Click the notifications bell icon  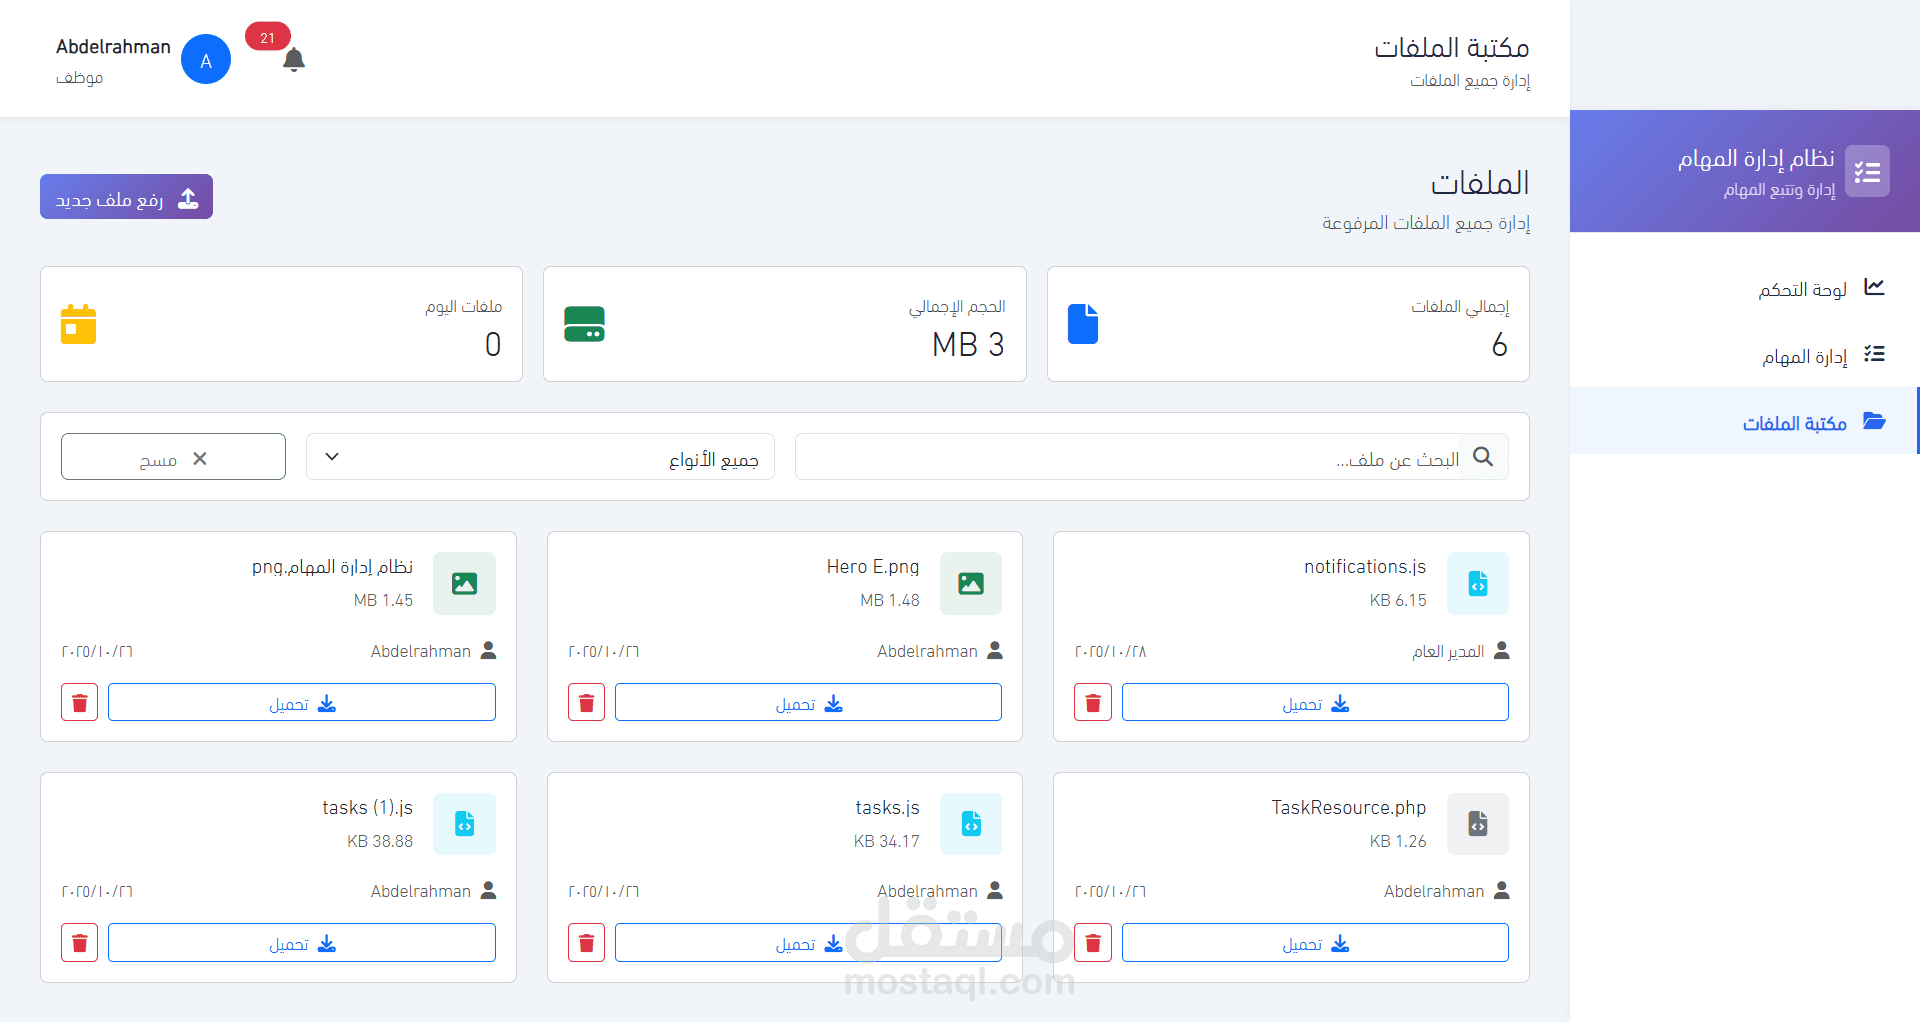[x=293, y=60]
